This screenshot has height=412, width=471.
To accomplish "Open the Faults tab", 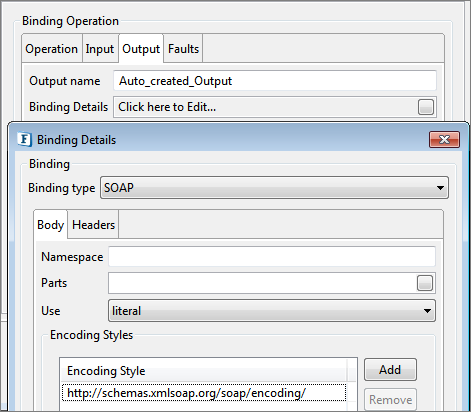I will [183, 49].
